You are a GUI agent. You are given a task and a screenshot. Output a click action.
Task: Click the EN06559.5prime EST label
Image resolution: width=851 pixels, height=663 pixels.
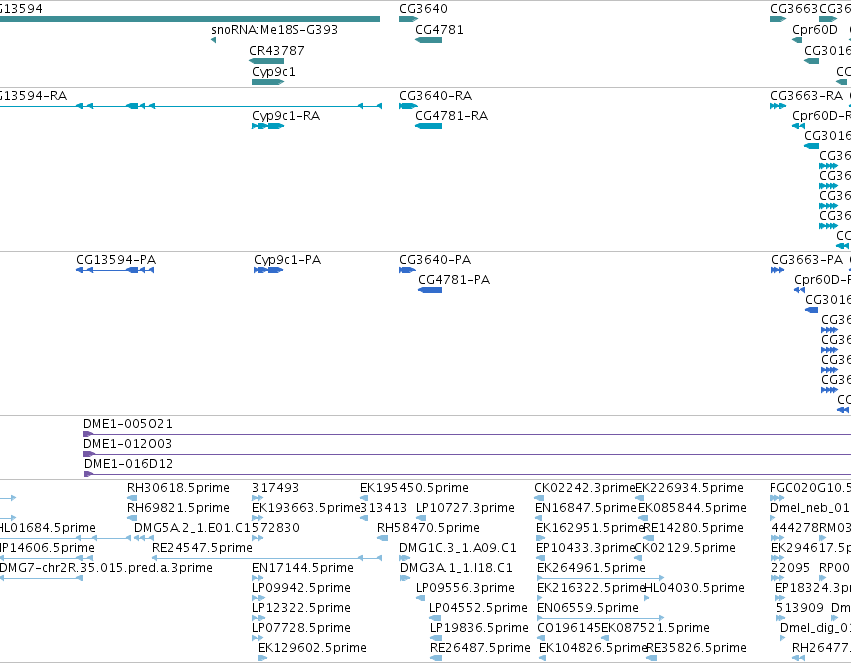588,608
